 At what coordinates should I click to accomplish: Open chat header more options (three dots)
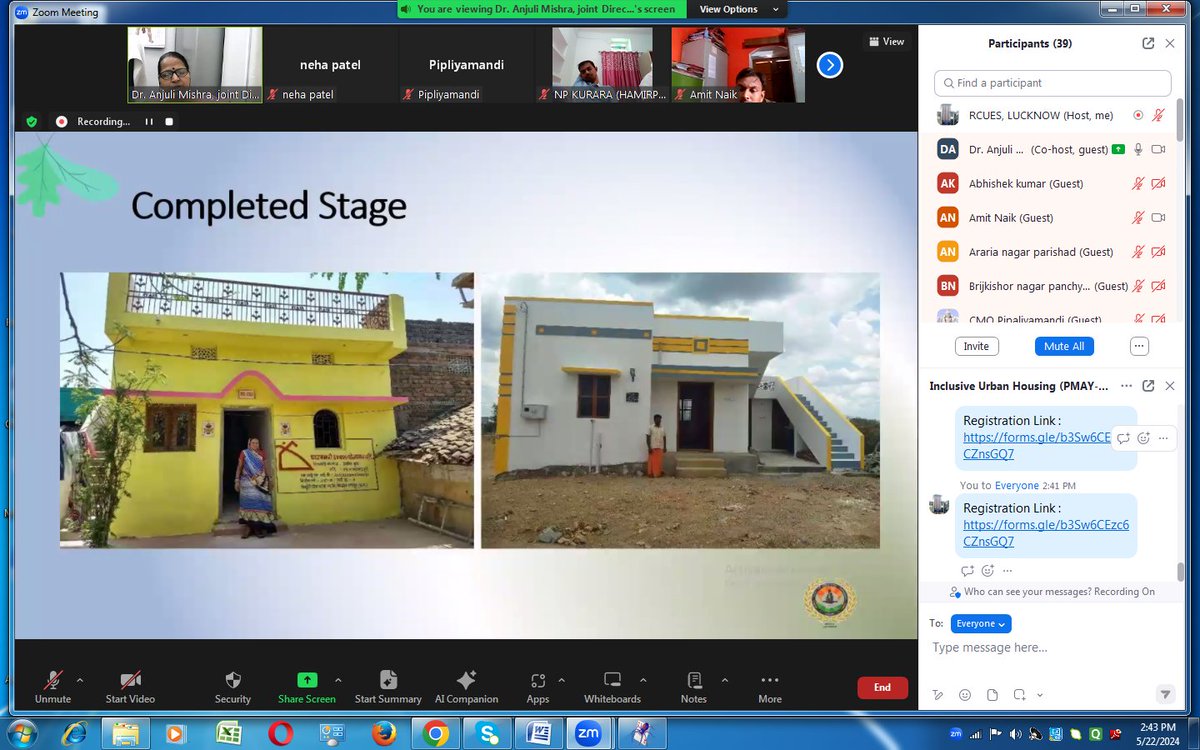[x=1126, y=386]
